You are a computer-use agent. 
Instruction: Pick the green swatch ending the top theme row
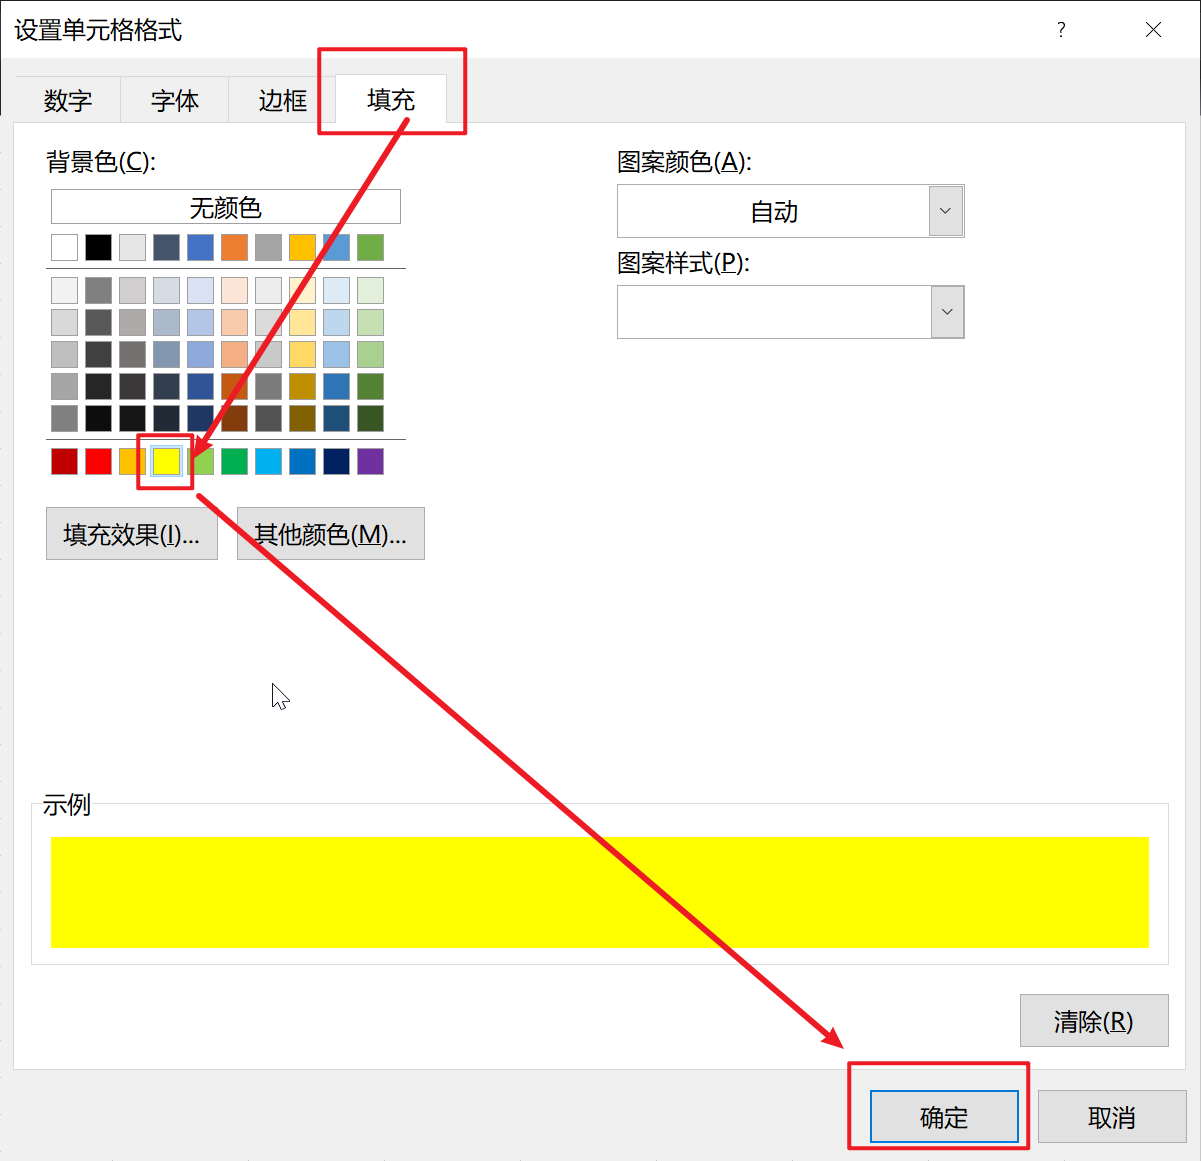[371, 247]
